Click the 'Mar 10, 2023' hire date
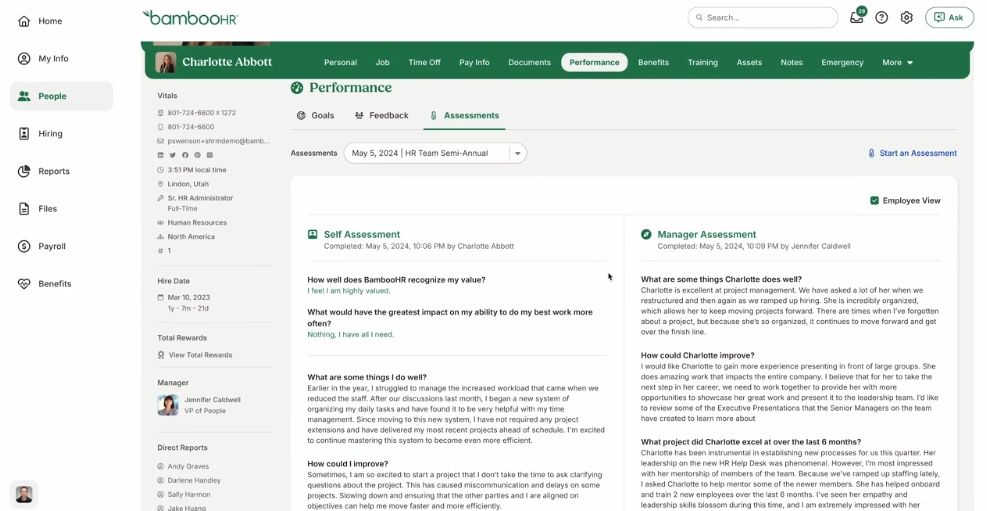 [189, 297]
